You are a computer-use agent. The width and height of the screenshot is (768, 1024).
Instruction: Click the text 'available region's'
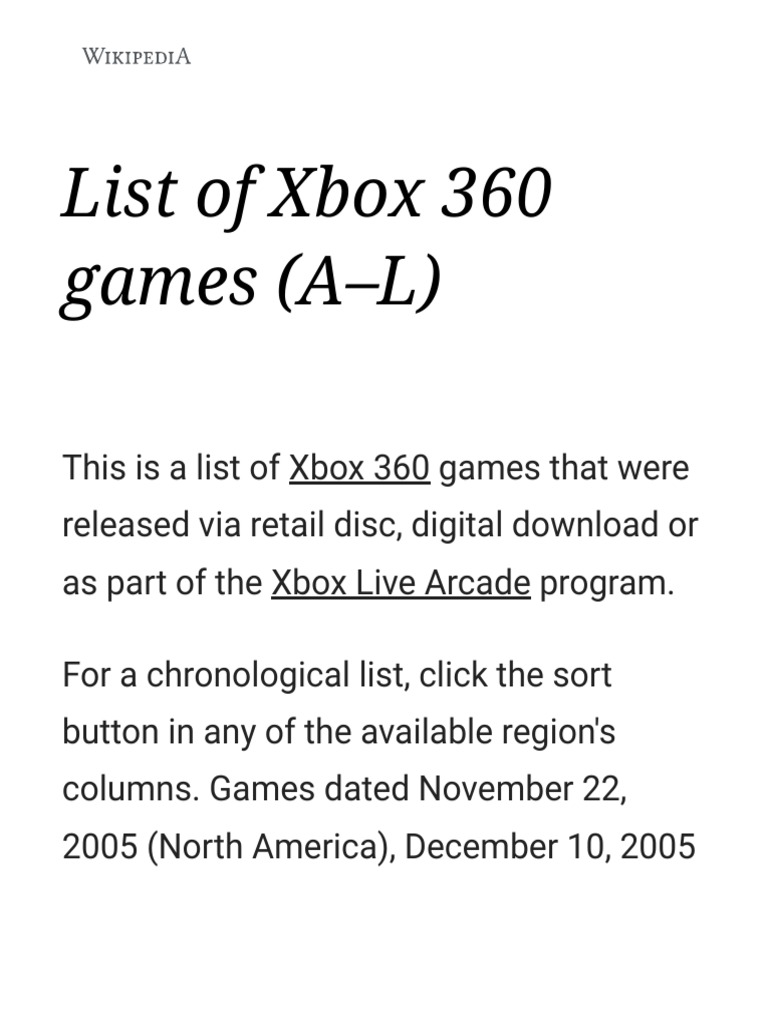pos(488,732)
